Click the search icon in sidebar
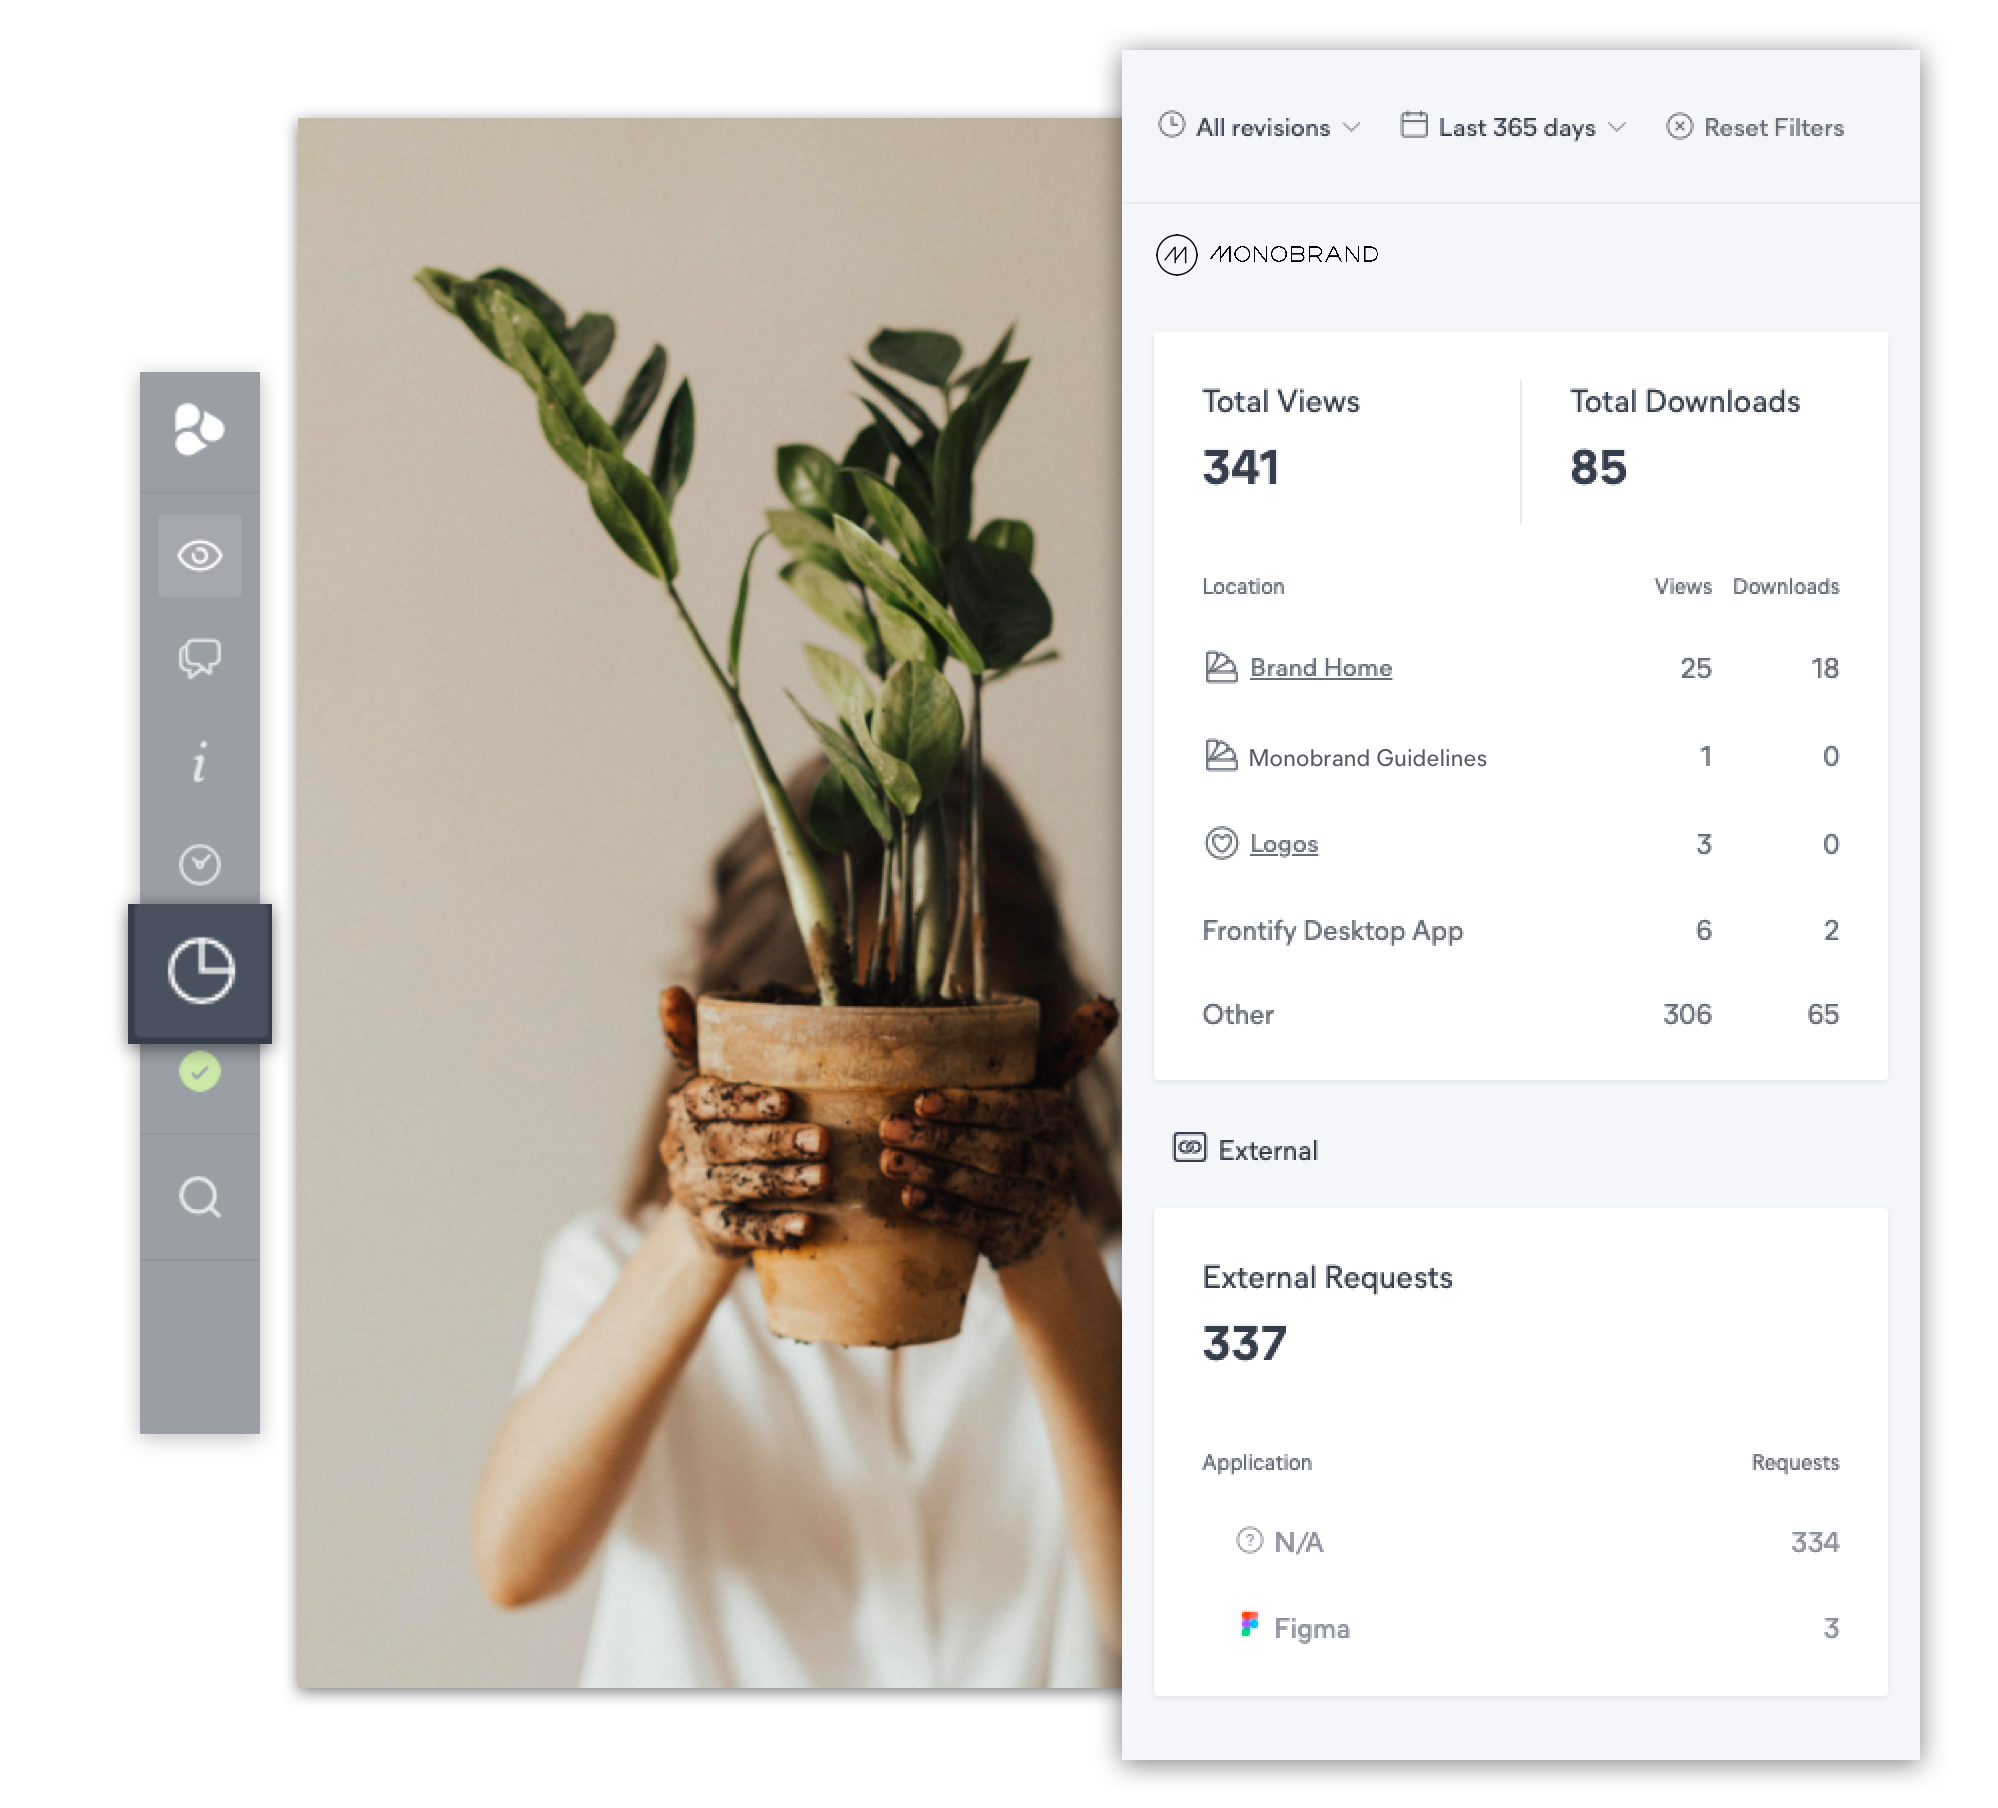Screen dimensions: 1998x1808 point(200,1197)
